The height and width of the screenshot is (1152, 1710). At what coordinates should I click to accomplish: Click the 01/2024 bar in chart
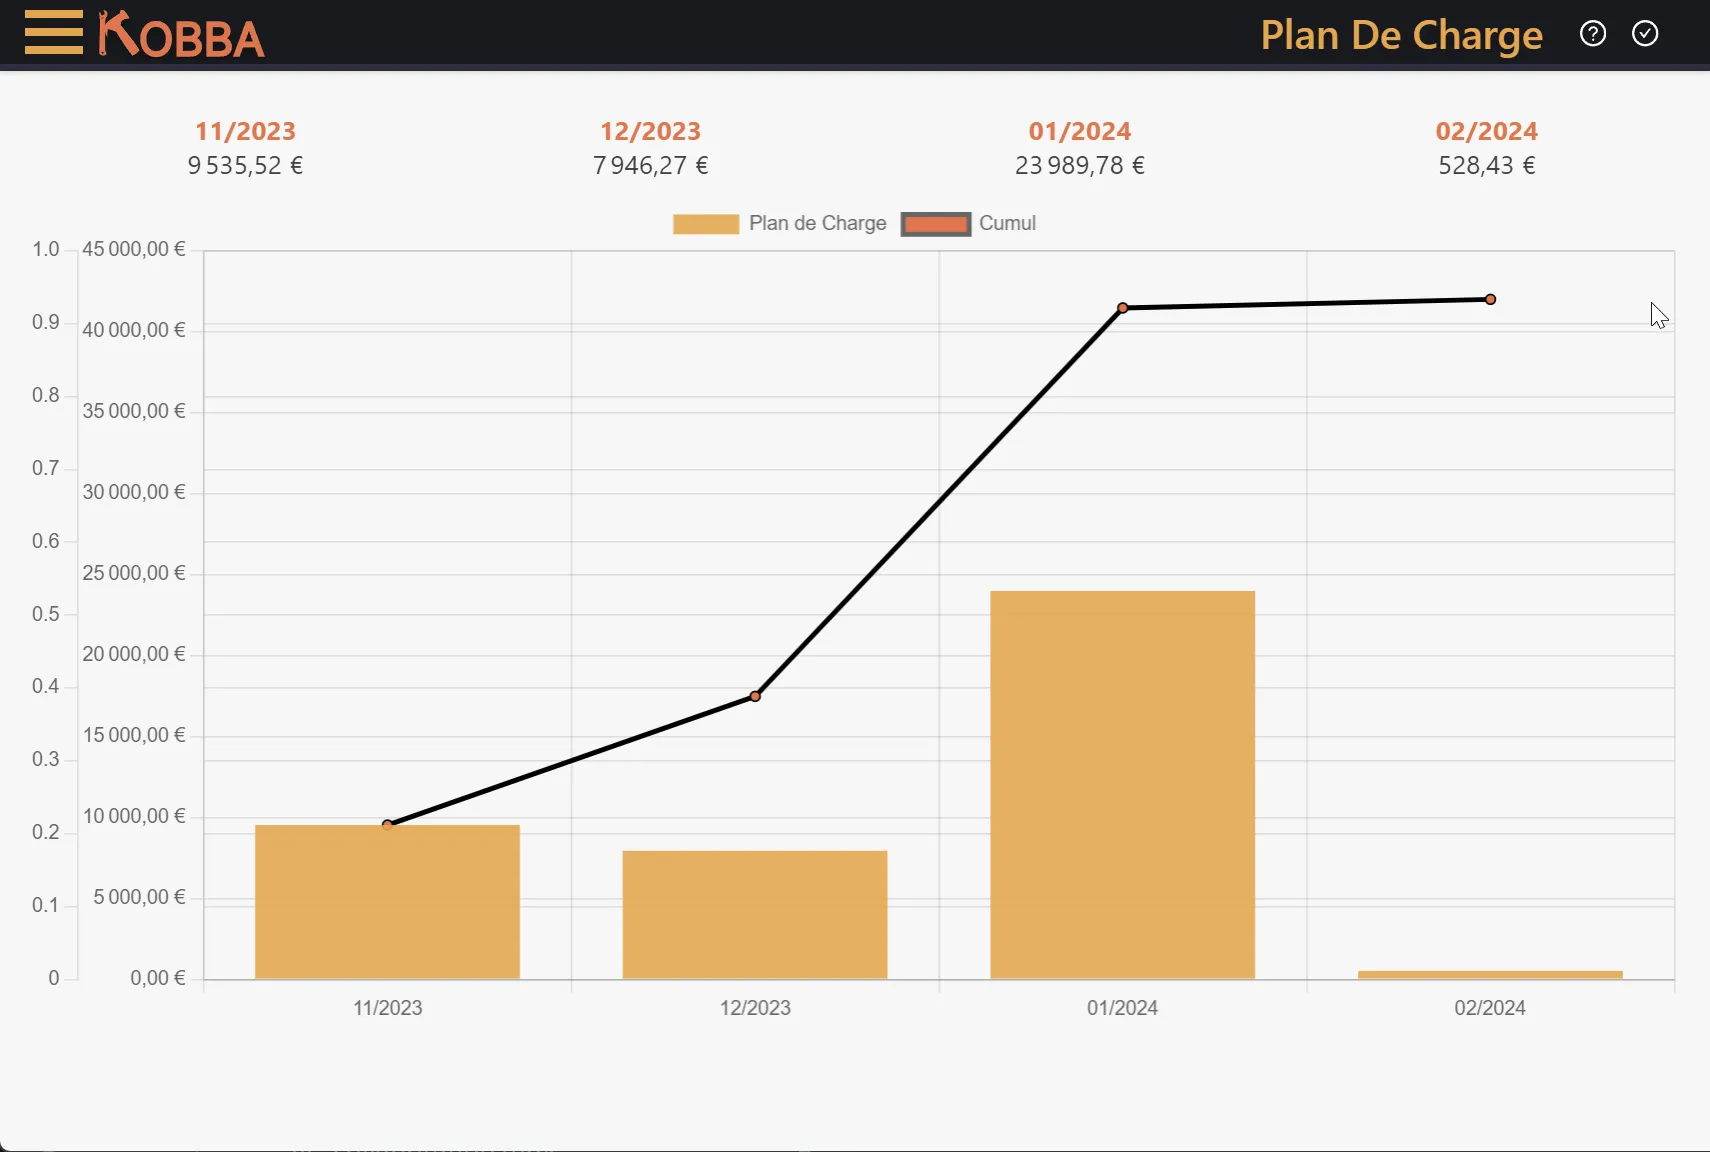click(1123, 785)
